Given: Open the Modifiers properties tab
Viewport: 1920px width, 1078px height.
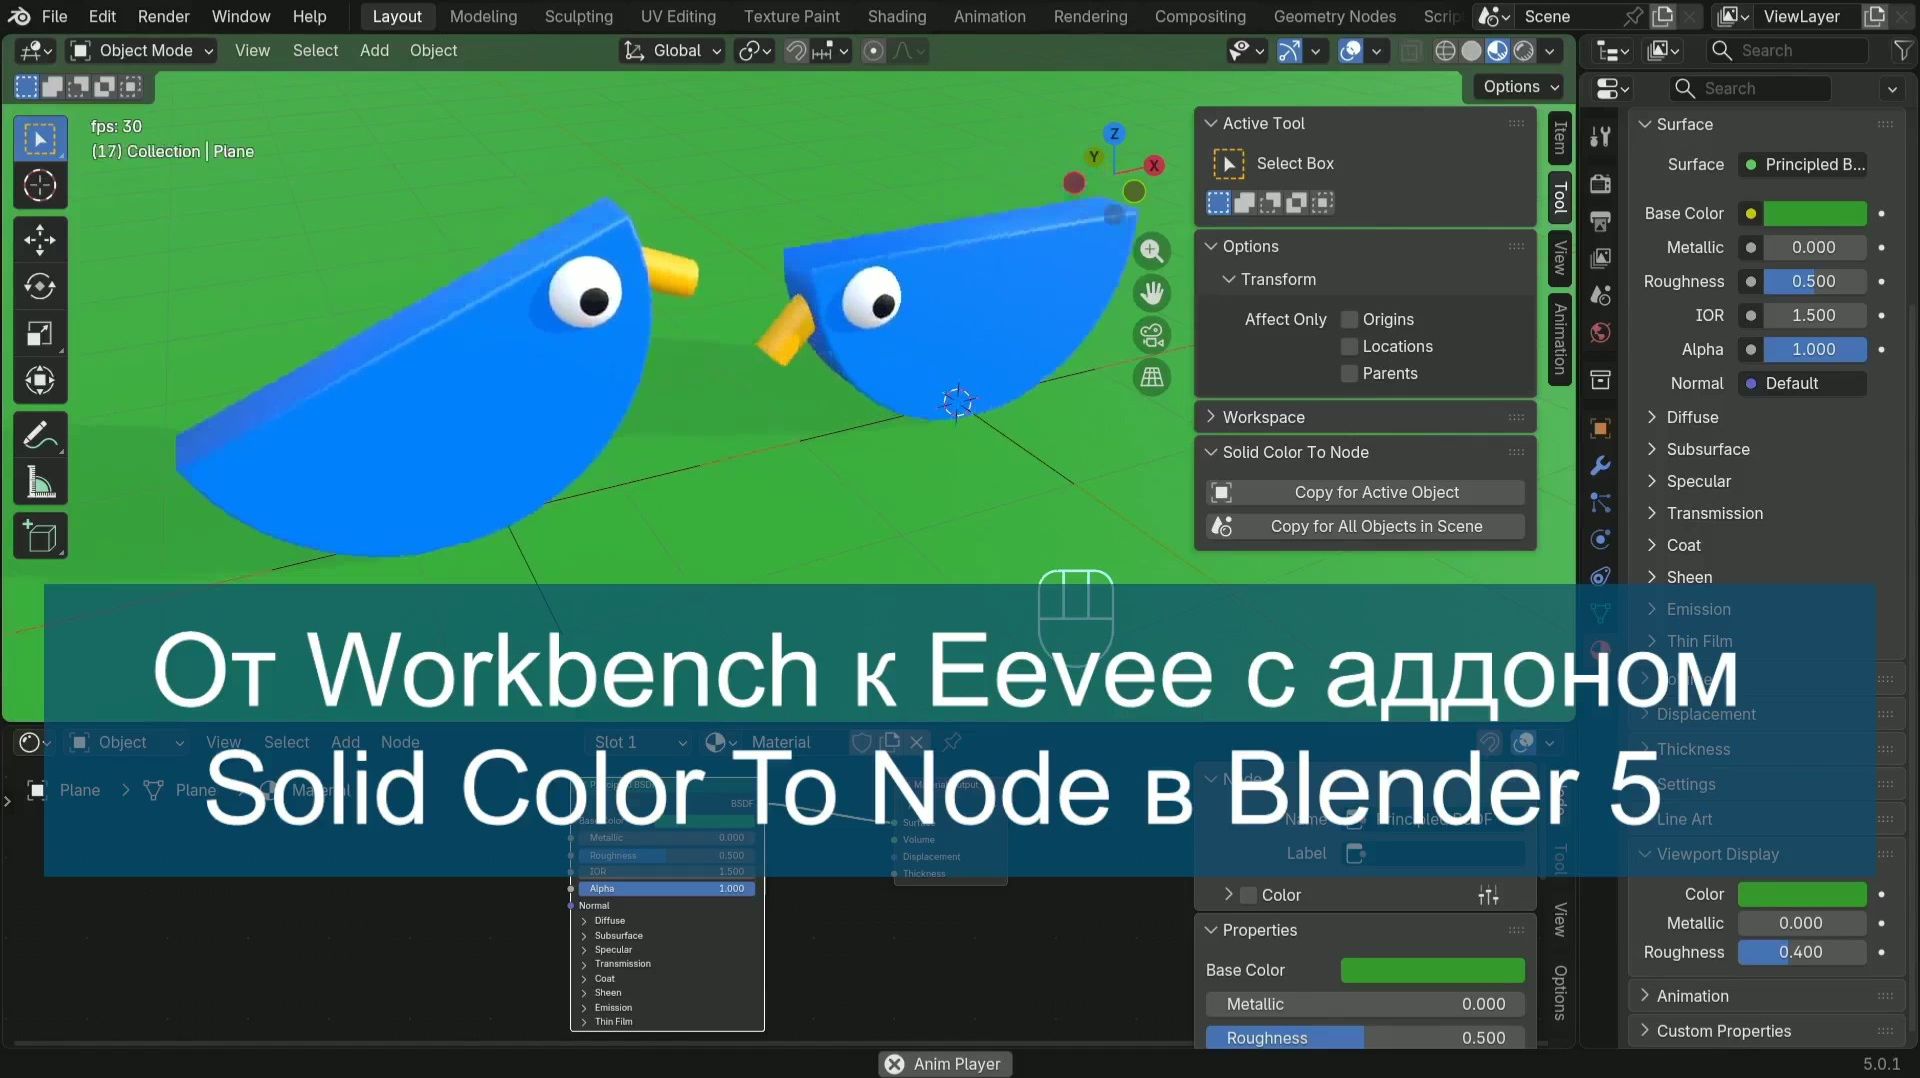Looking at the screenshot, I should coord(1600,465).
